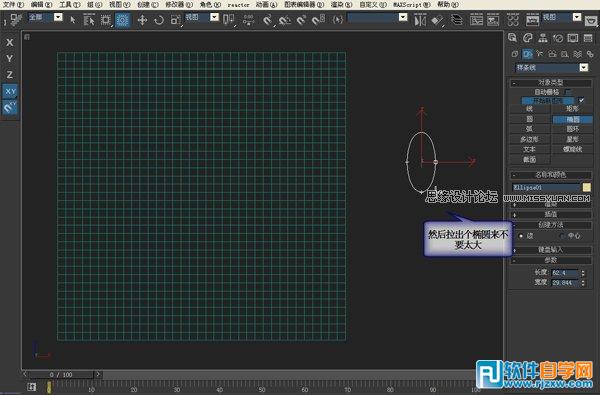
Task: Open the Display command panel tab
Action: pyautogui.click(x=573, y=38)
